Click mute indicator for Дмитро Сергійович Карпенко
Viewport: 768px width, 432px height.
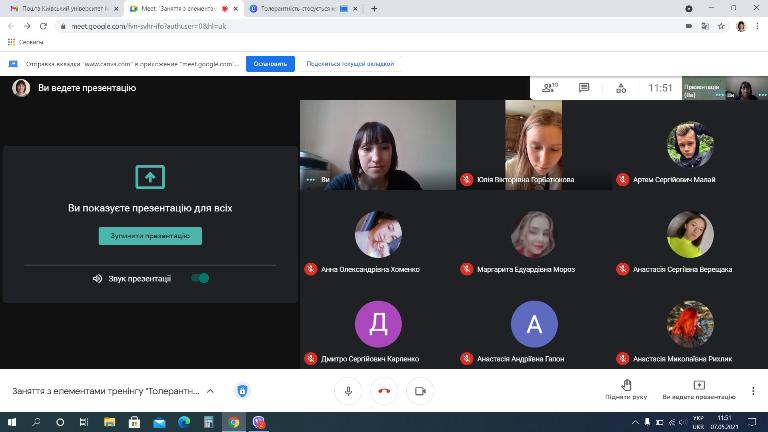point(311,359)
